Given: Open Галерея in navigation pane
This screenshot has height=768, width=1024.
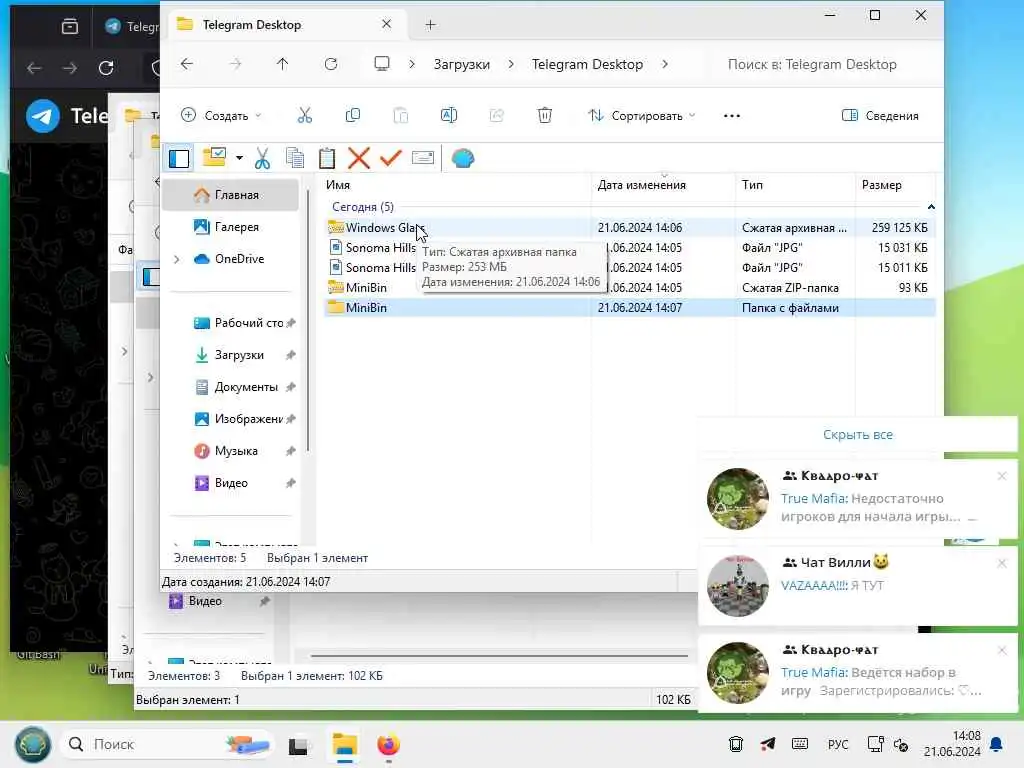Looking at the screenshot, I should pos(231,227).
